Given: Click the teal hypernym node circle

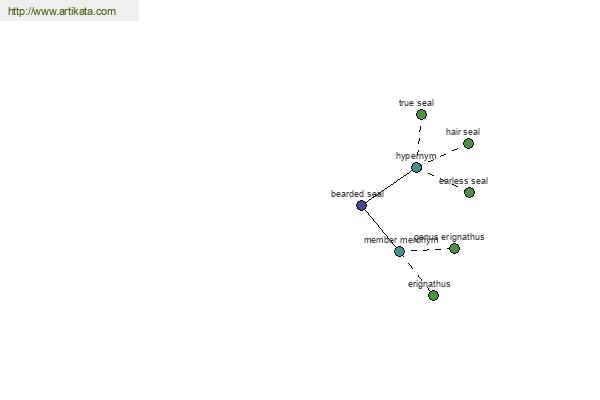Looking at the screenshot, I should (416, 167).
